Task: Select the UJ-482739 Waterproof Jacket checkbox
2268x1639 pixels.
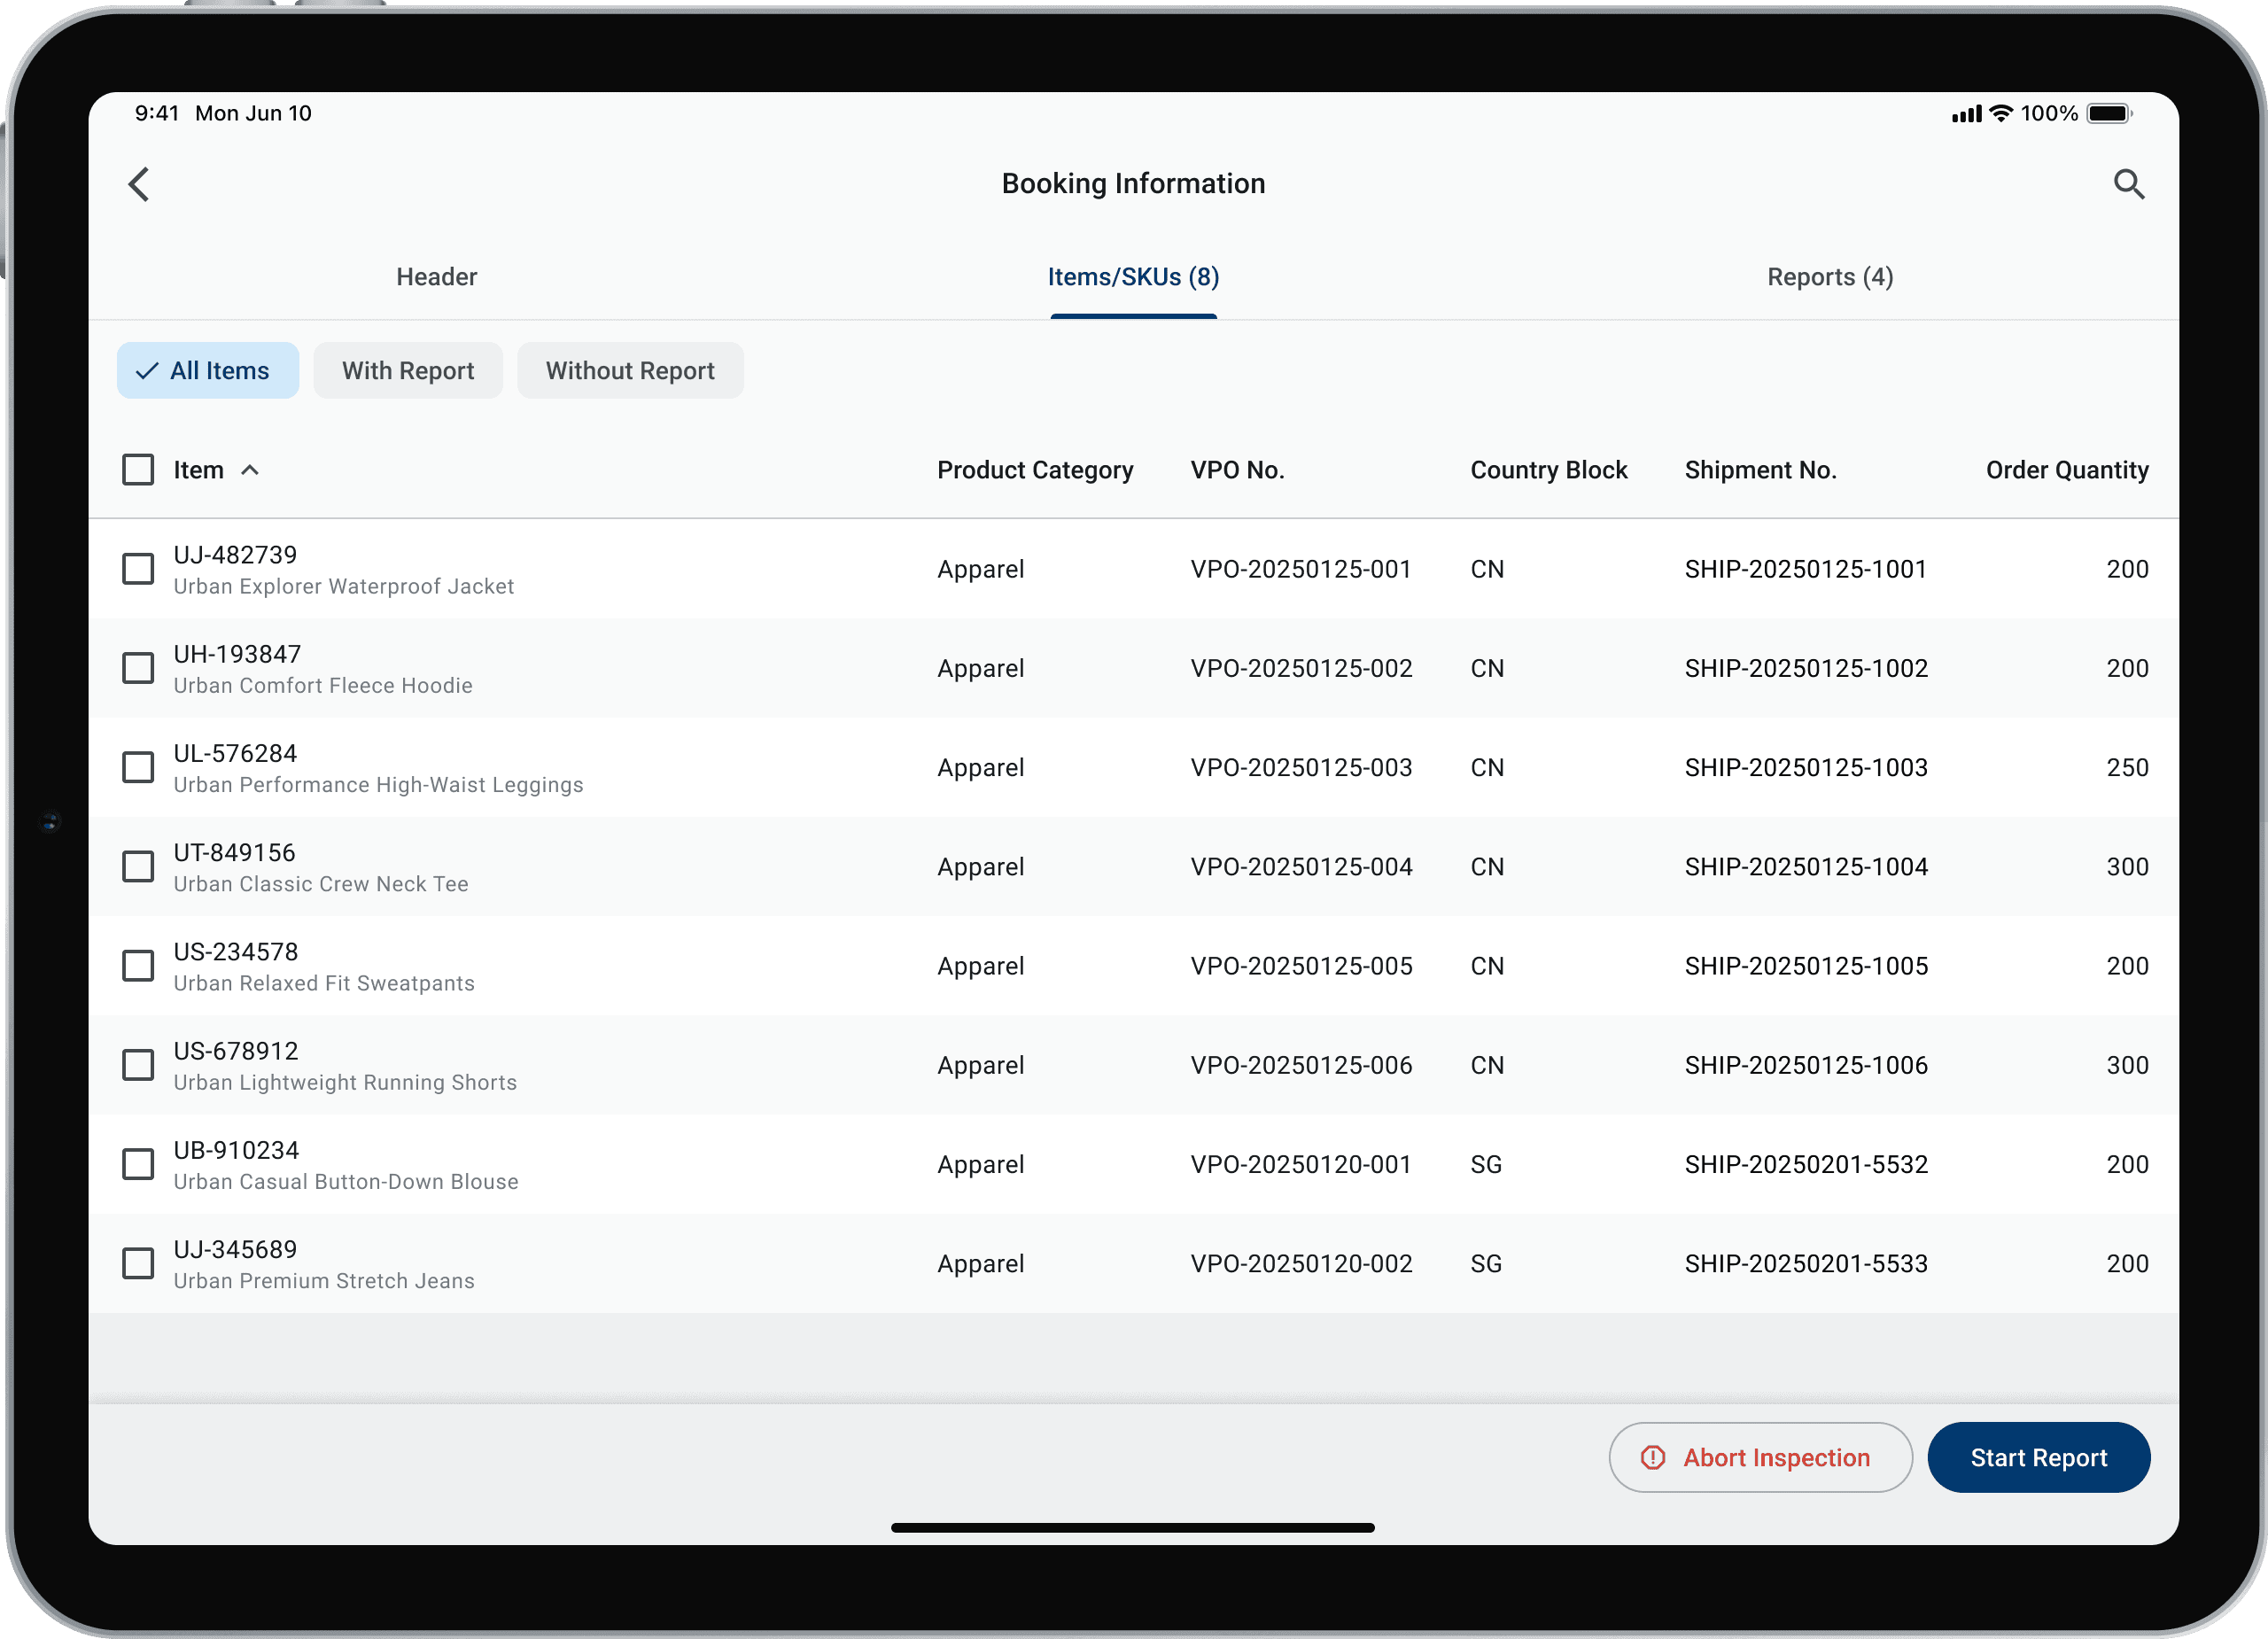Action: 138,569
